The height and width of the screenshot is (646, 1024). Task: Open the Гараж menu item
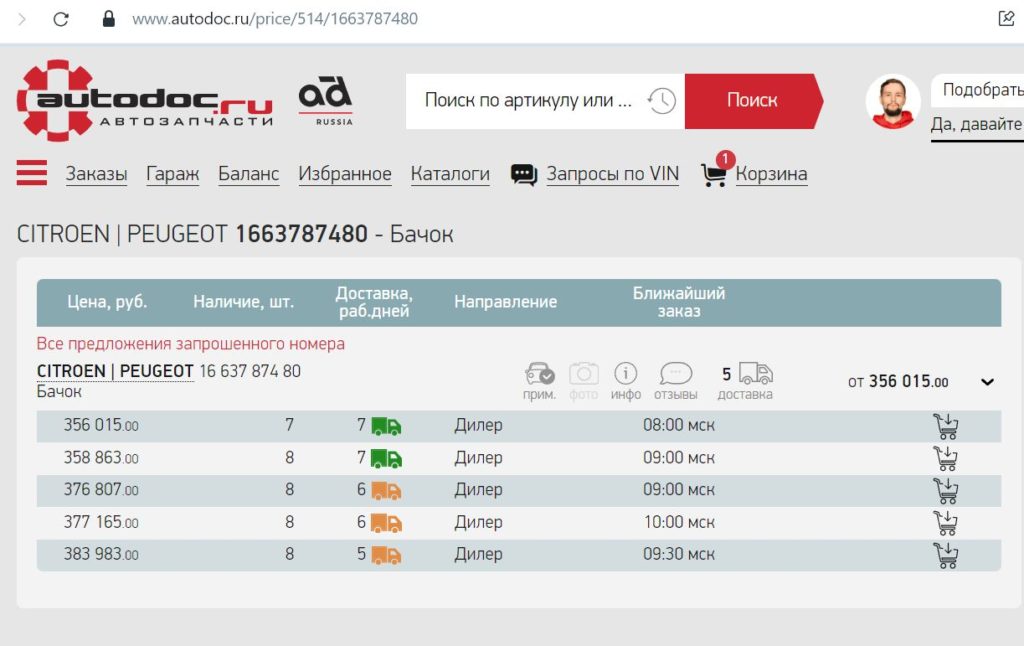[x=172, y=174]
